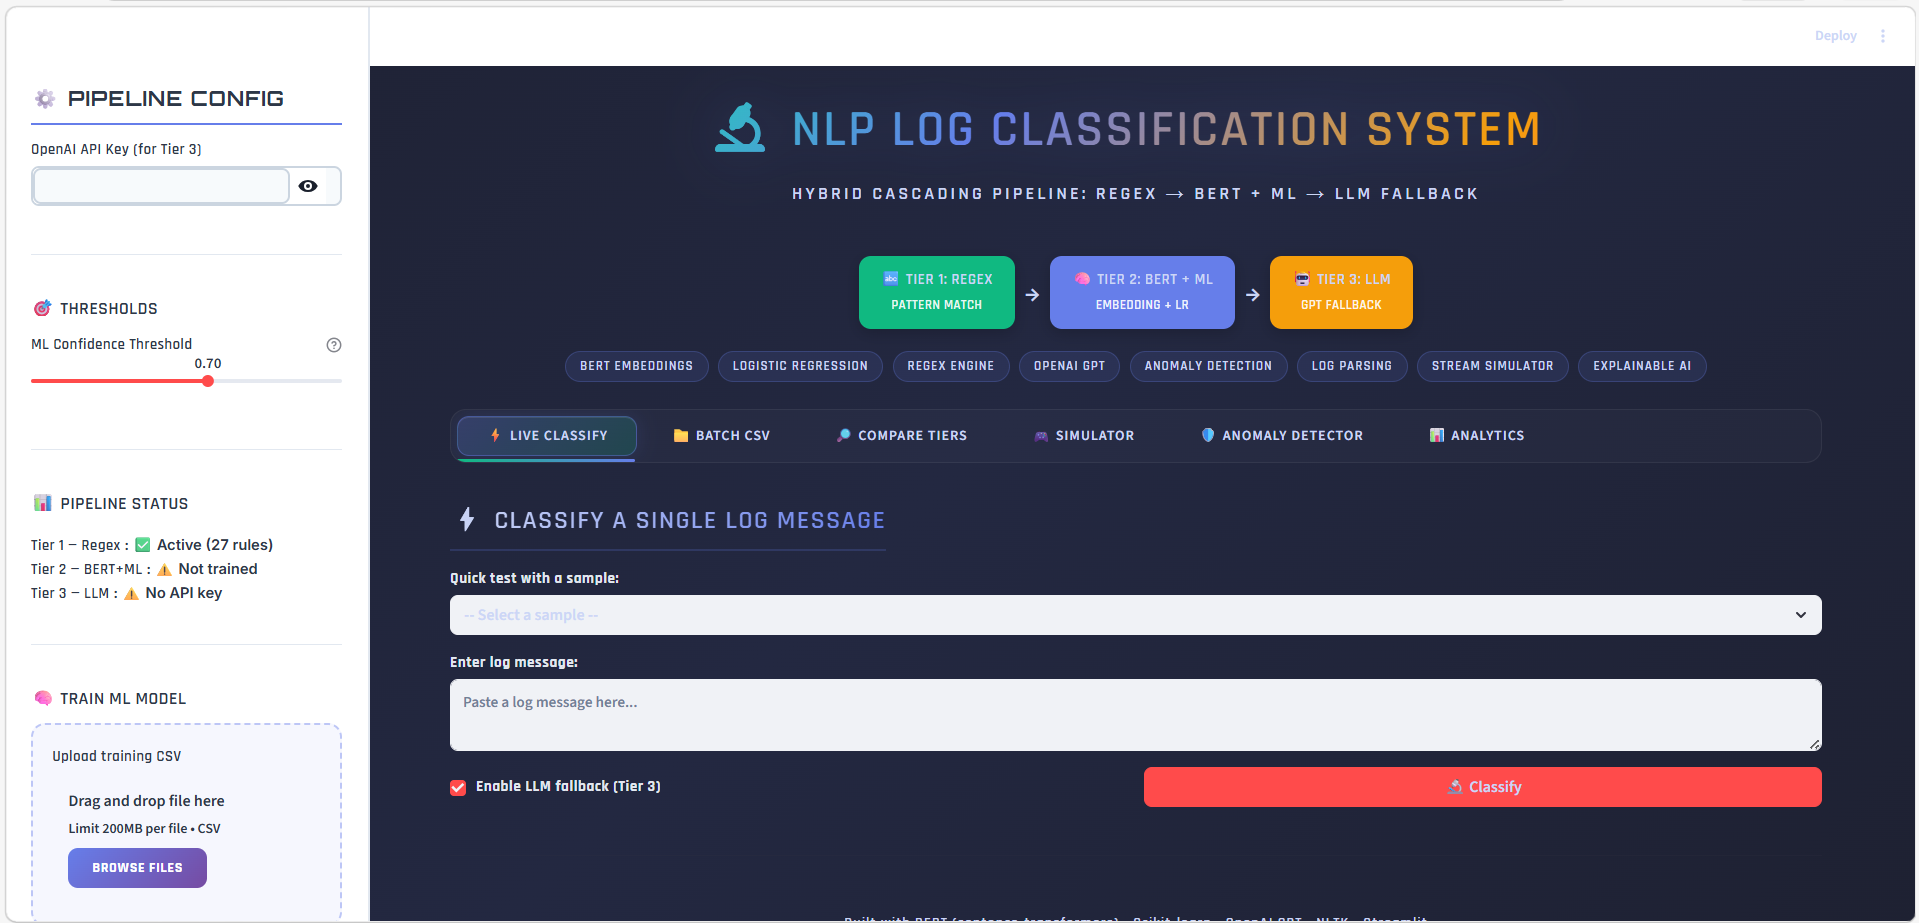Click the Tier 2: BERT + ML stage card
1919x923 pixels.
1142,292
